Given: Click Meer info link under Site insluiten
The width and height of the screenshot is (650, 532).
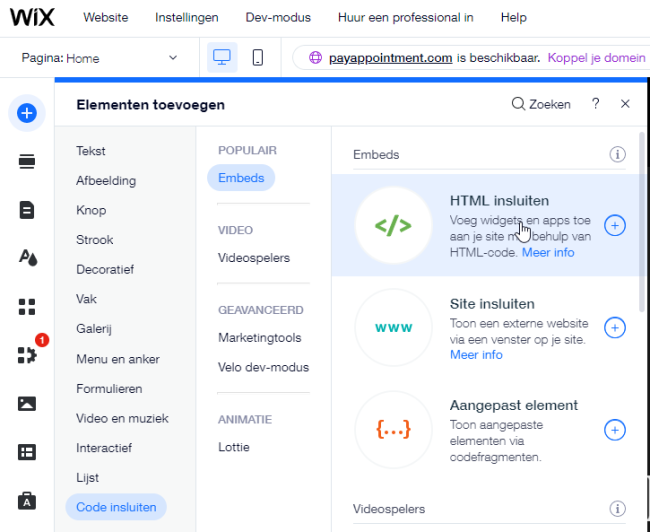Looking at the screenshot, I should point(476,355).
